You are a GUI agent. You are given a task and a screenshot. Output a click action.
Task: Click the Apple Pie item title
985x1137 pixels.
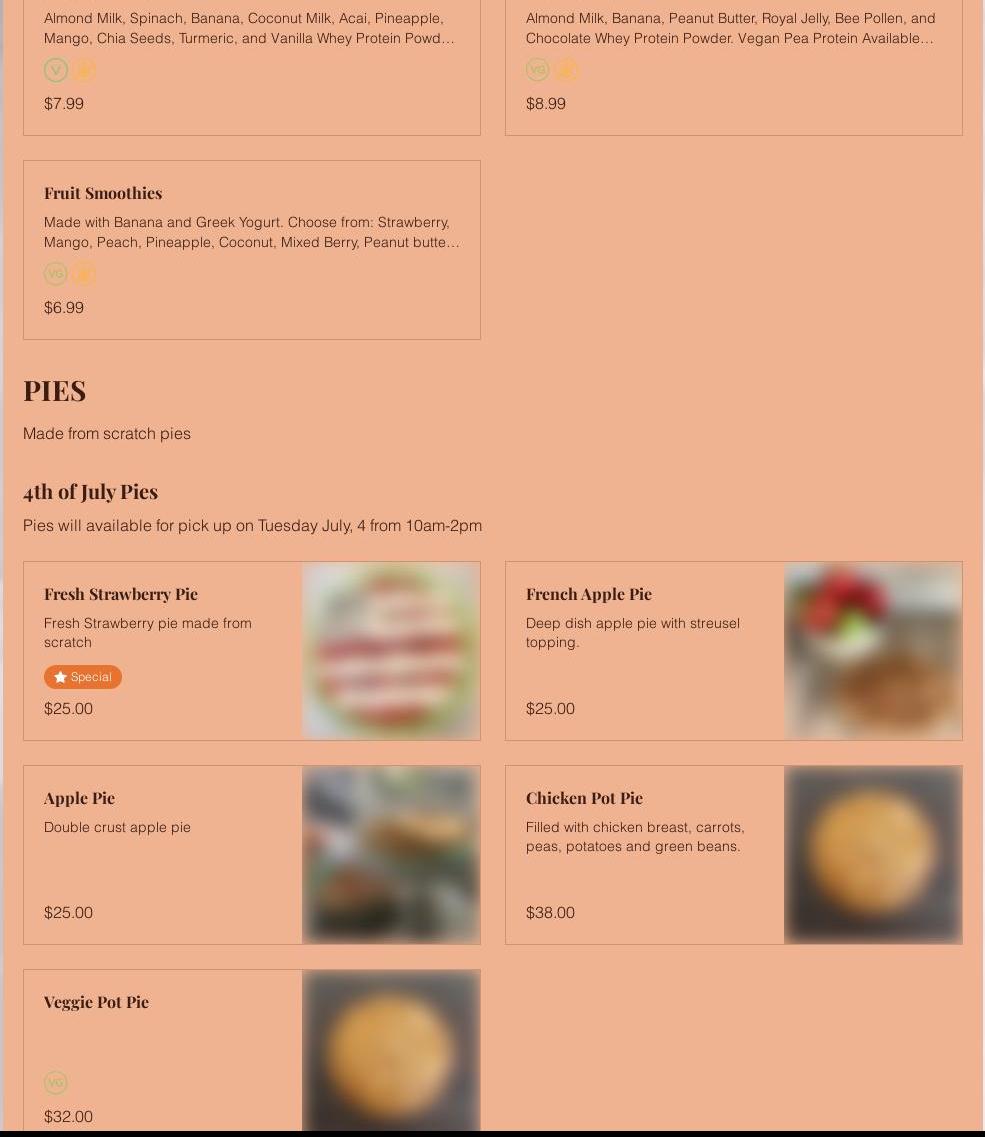tap(80, 798)
